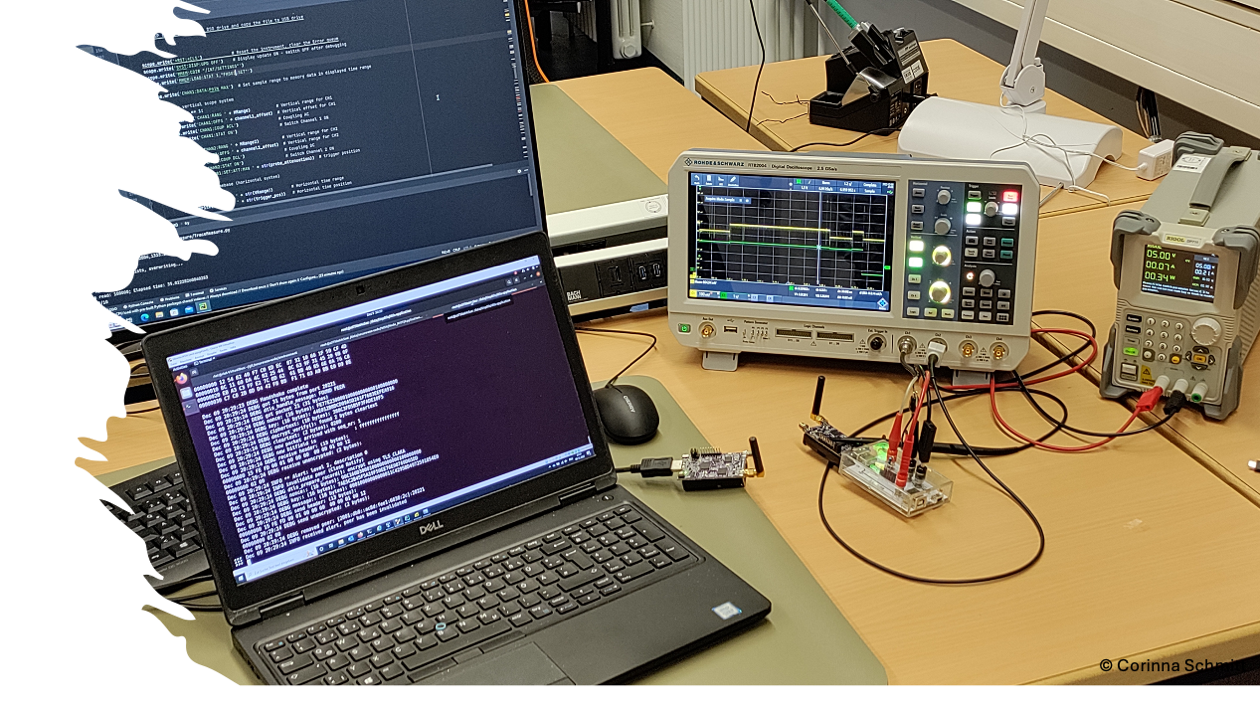
Task: Select C4 channel label on the oscilloscope screen
Action: [x=769, y=298]
